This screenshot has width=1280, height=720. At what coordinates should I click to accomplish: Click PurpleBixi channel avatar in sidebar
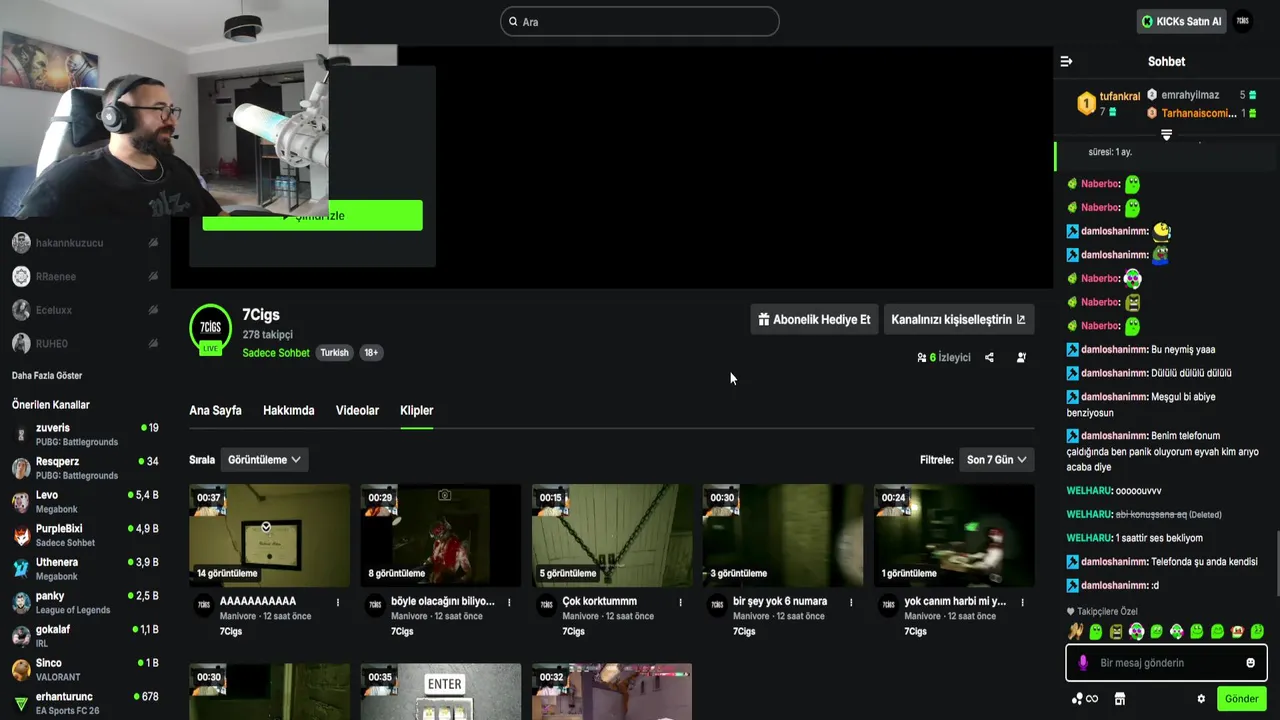[21, 535]
